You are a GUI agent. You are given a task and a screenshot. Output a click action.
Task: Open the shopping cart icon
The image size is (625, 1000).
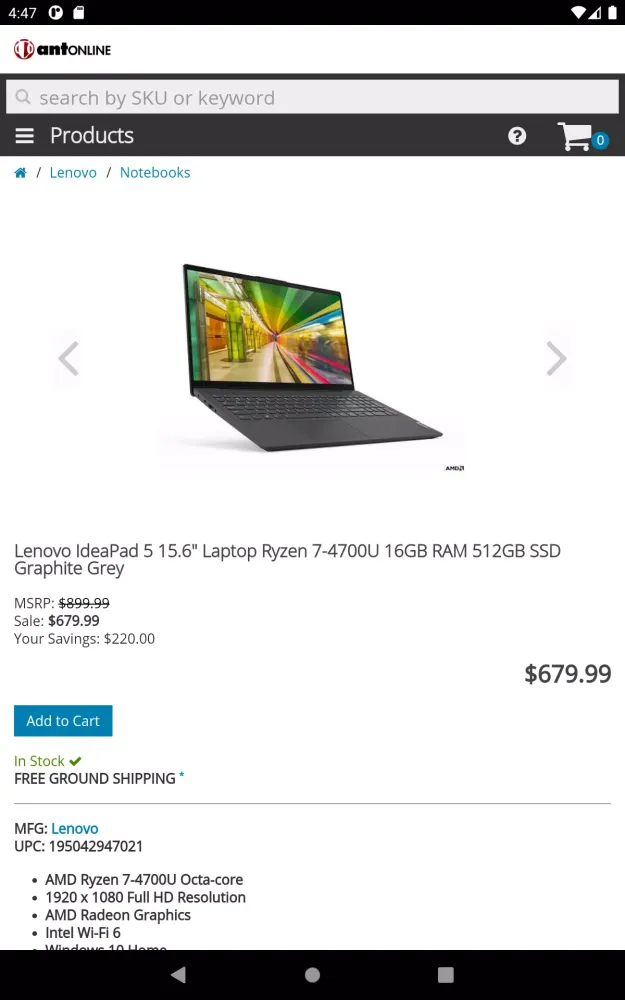[x=575, y=136]
